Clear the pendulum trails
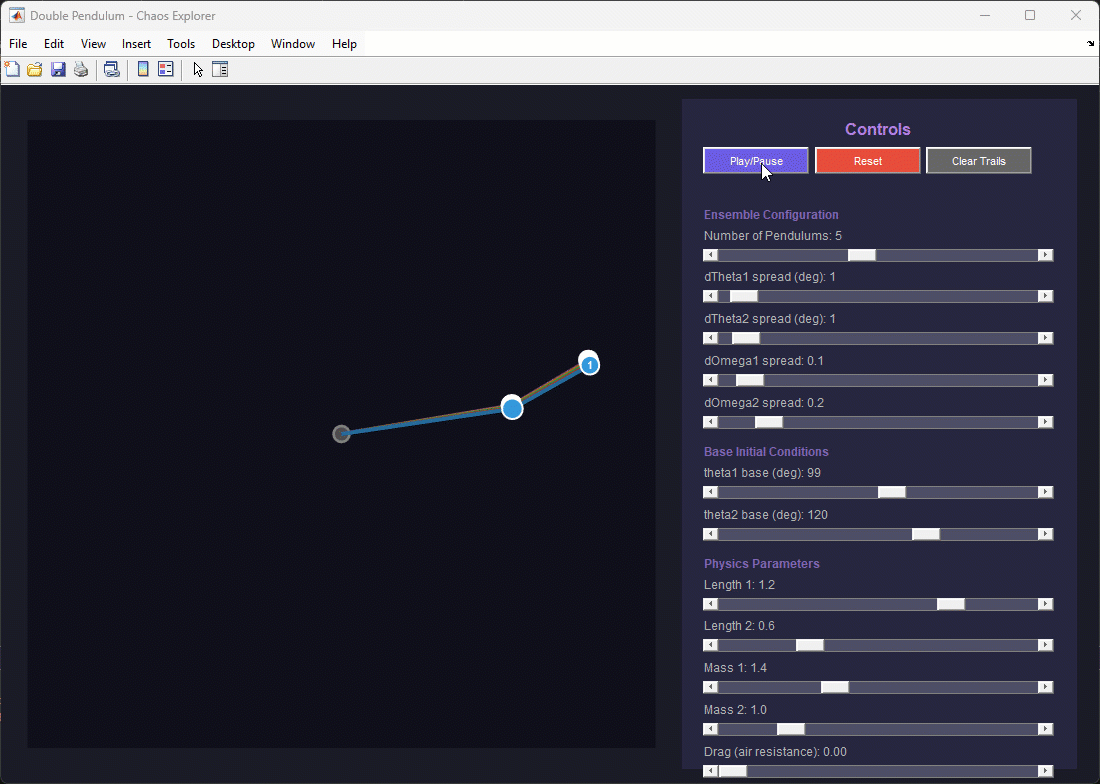Image resolution: width=1100 pixels, height=784 pixels. (x=978, y=160)
